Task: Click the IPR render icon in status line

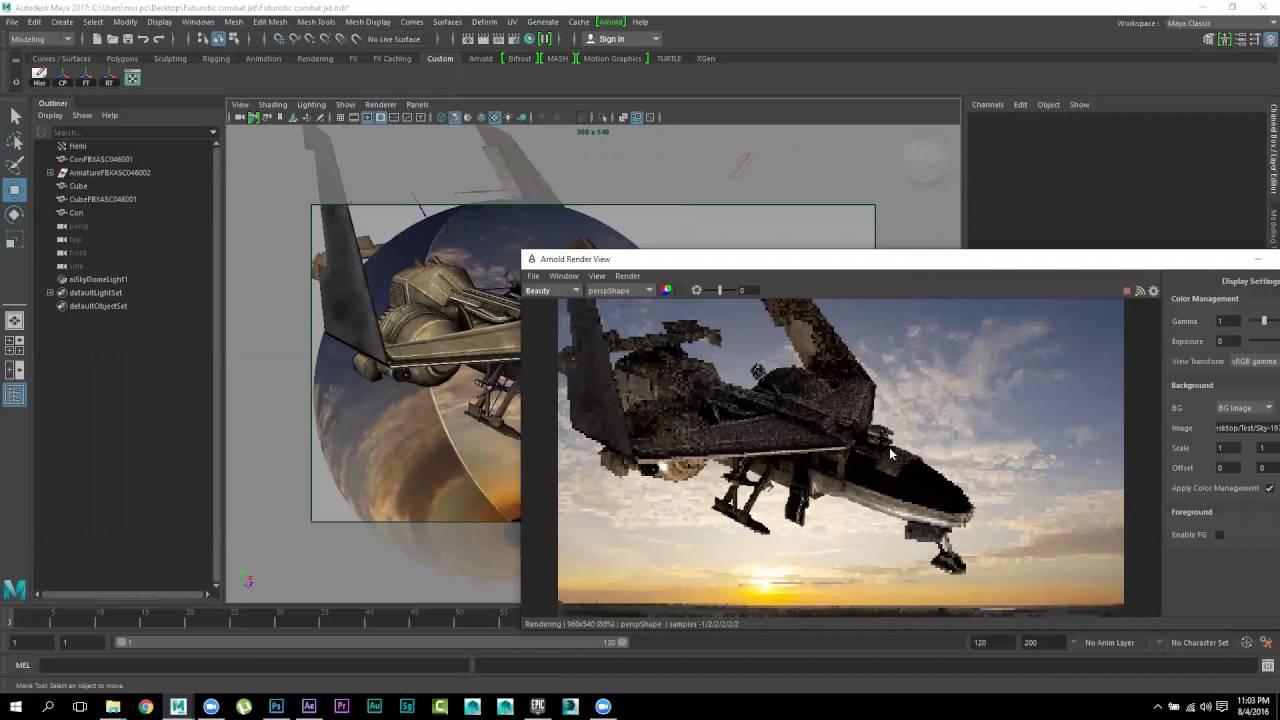Action: [x=498, y=39]
